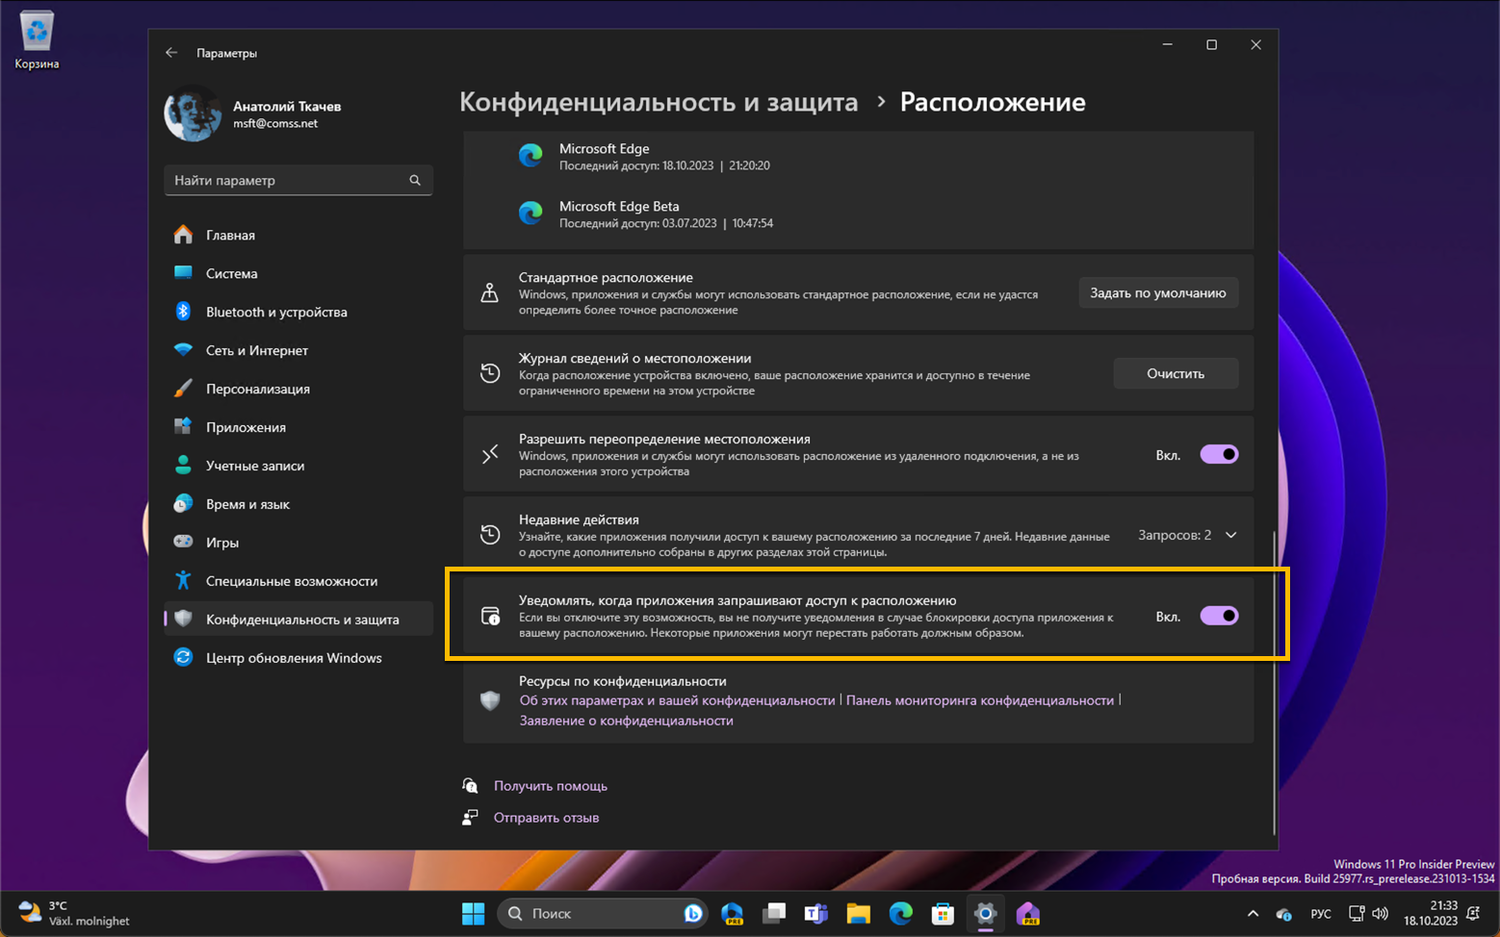Open the weather widget showing 3°C
The image size is (1500, 937).
75,913
